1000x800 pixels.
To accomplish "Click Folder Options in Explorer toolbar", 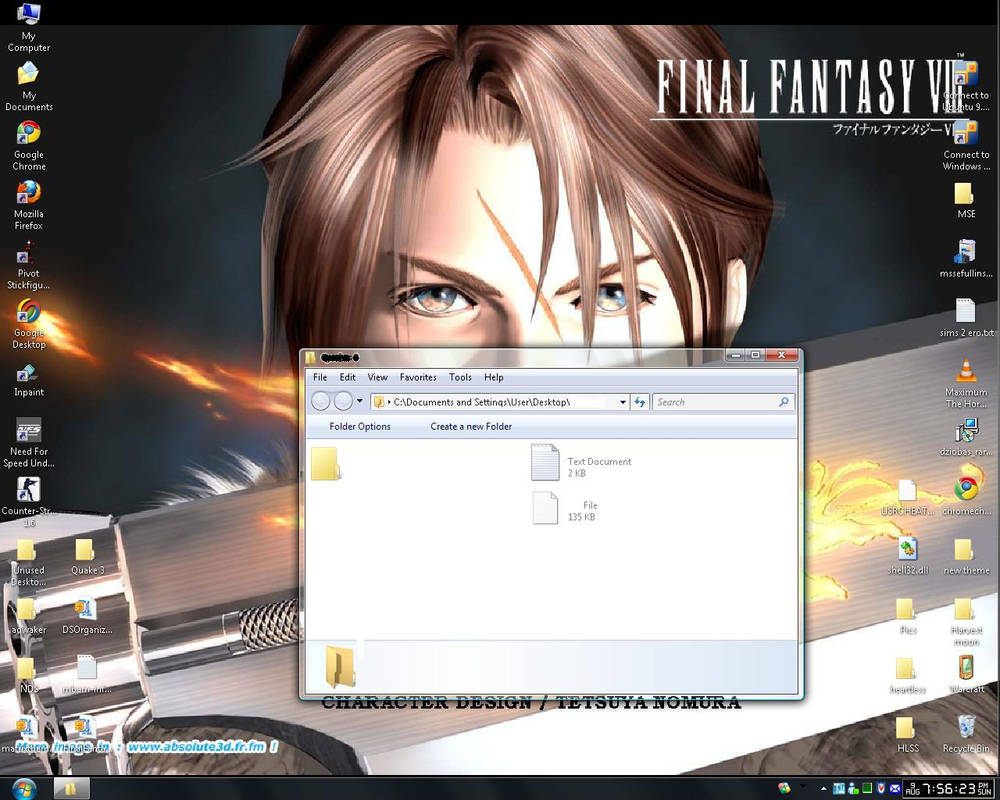I will pos(360,426).
